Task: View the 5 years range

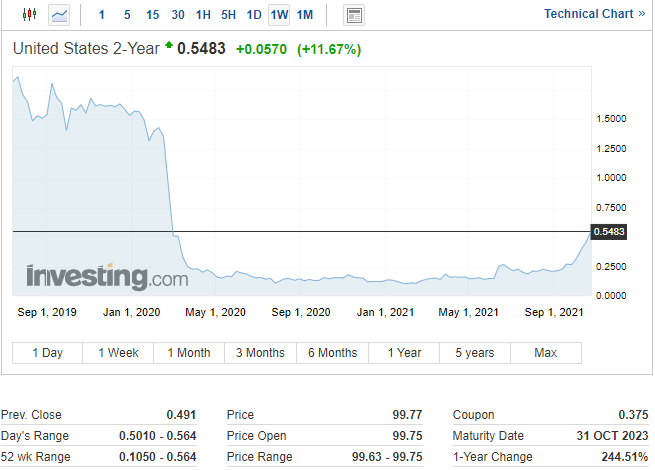Action: point(474,353)
